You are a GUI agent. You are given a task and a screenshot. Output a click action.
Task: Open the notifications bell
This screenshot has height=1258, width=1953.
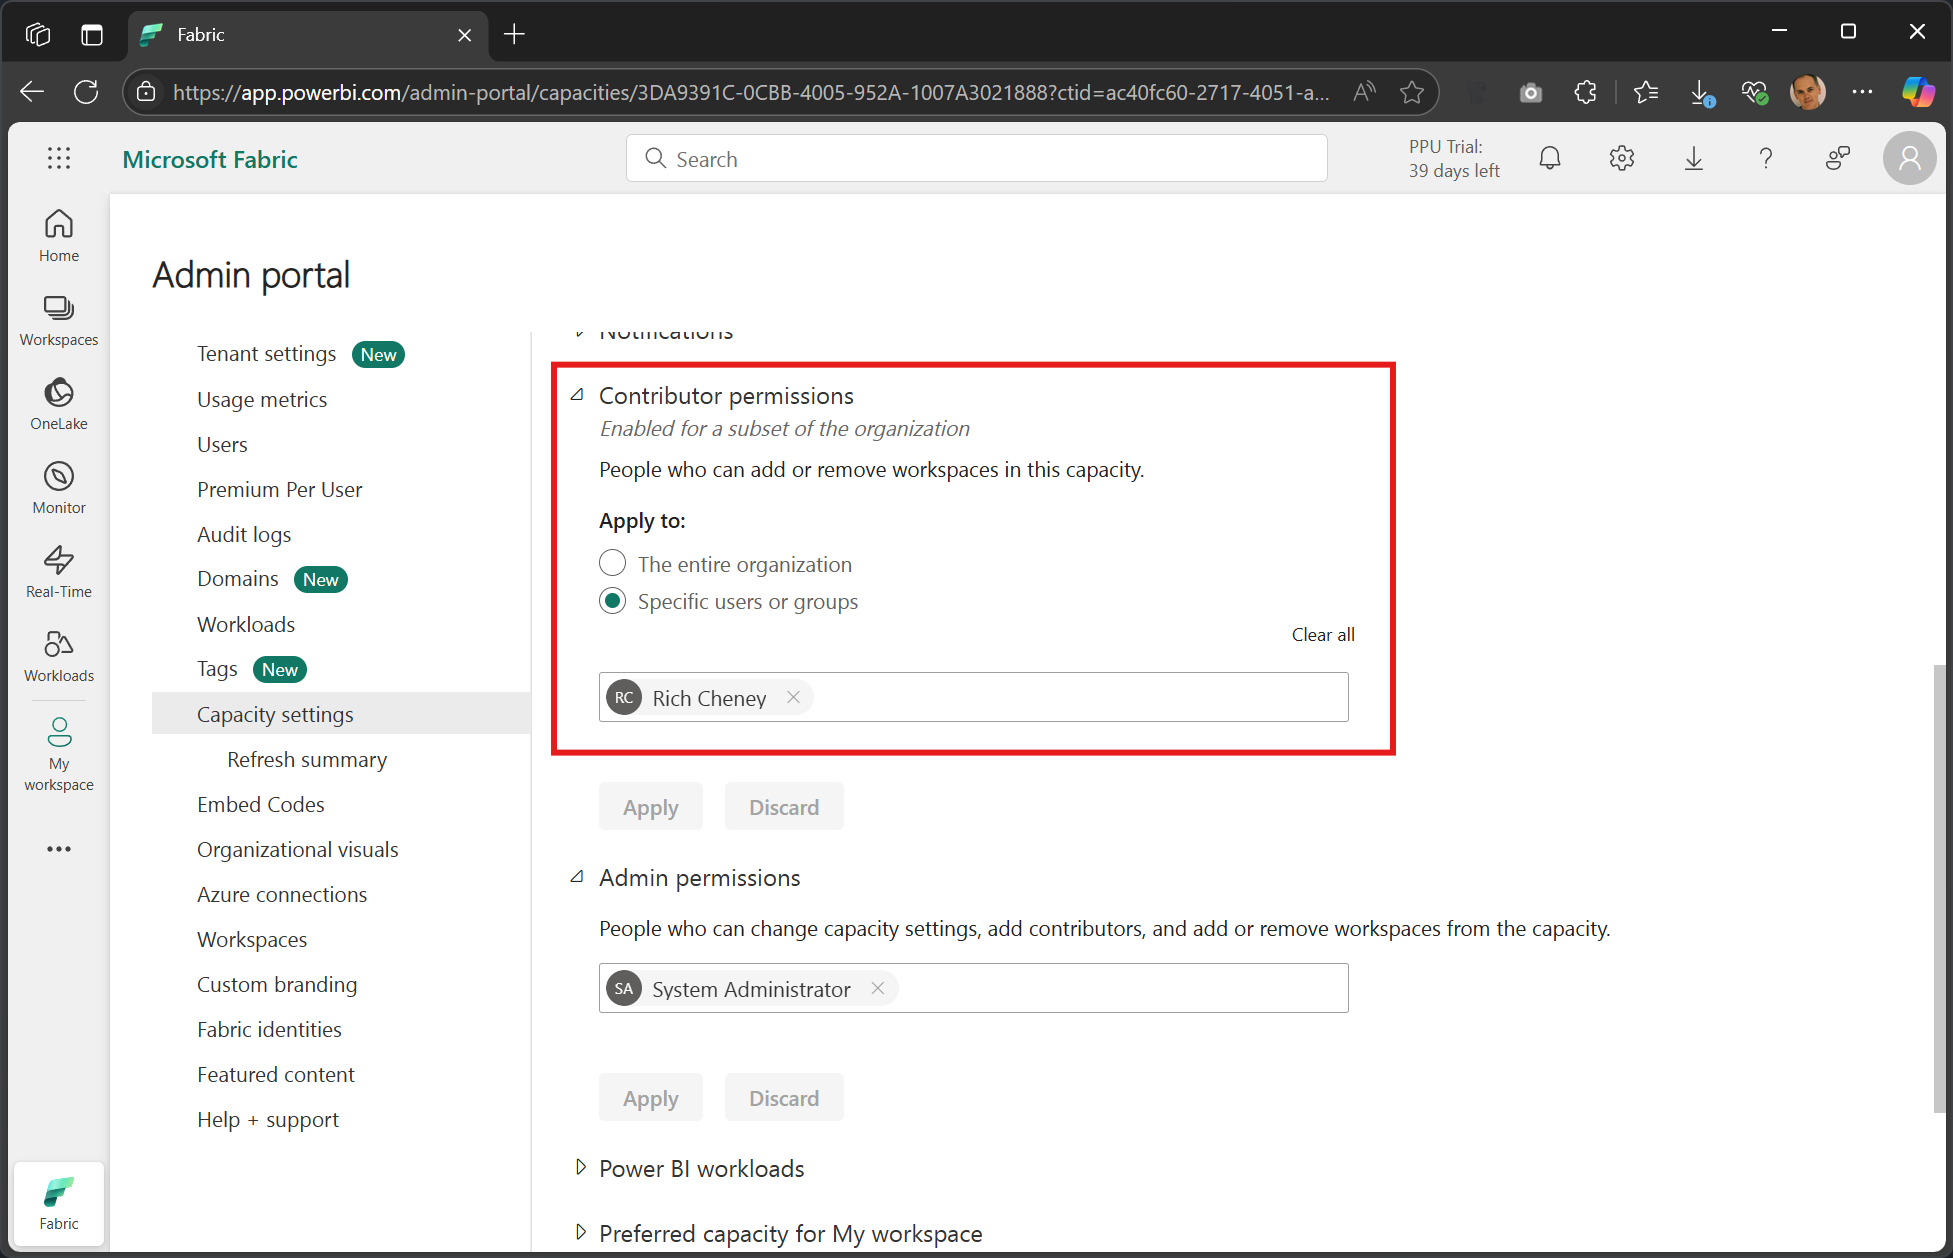[x=1549, y=158]
